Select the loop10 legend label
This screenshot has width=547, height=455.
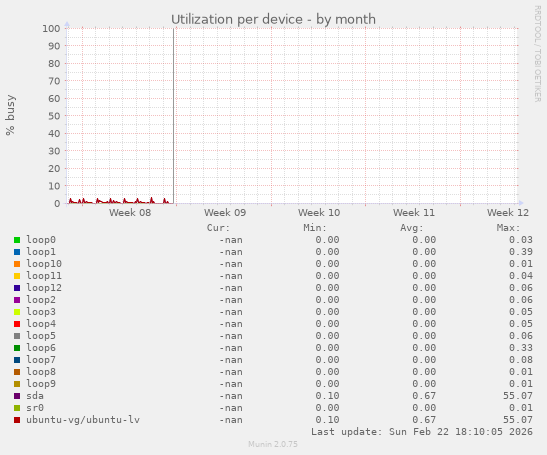click(x=44, y=264)
